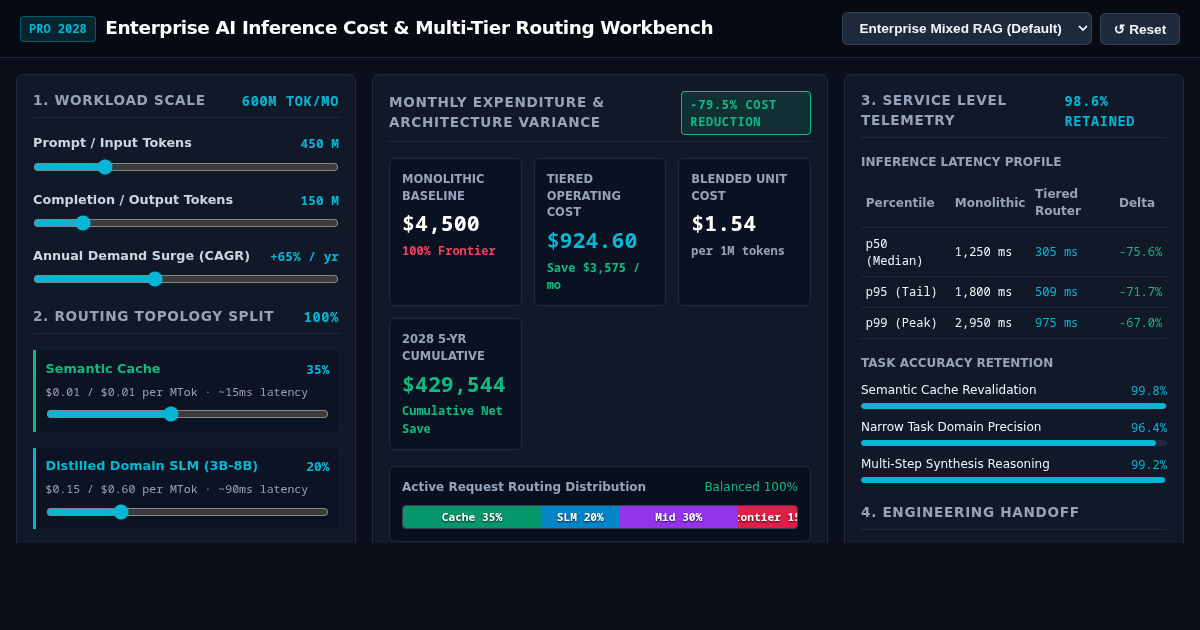The width and height of the screenshot is (1200, 630).
Task: Click the p50 monolithic 1,250 ms cell
Action: pyautogui.click(x=983, y=252)
